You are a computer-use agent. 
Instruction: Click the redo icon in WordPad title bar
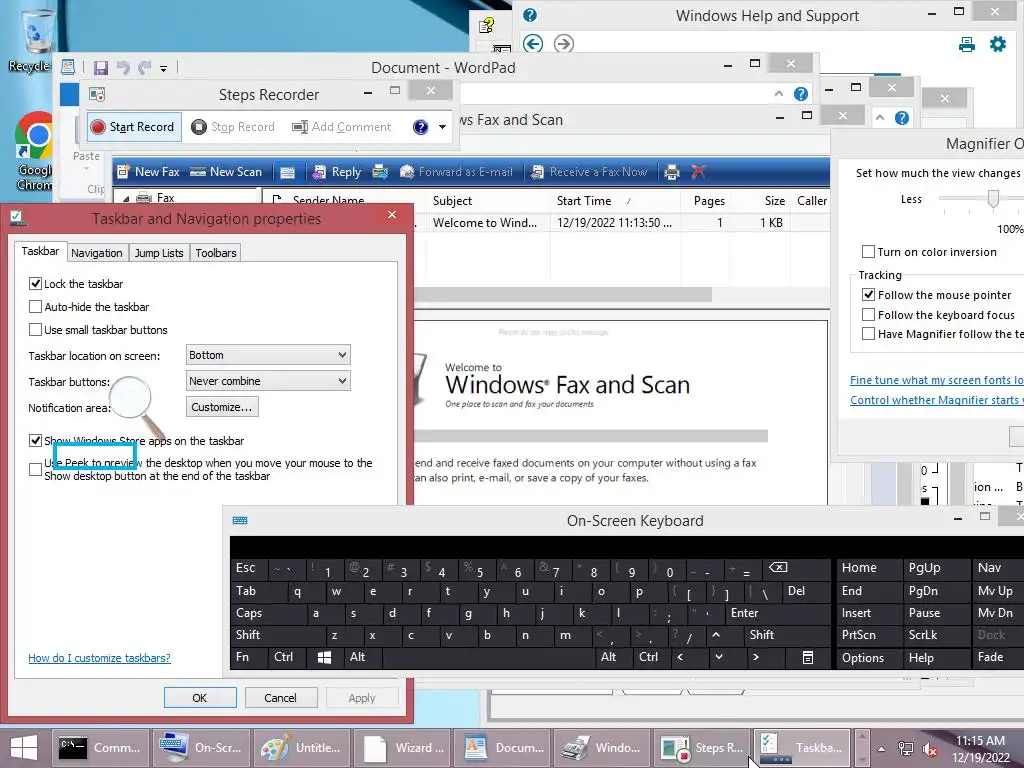coord(144,68)
